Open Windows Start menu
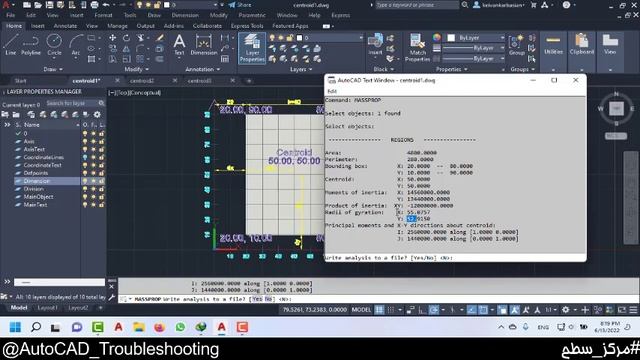The width and height of the screenshot is (640, 360). pyautogui.click(x=15, y=327)
